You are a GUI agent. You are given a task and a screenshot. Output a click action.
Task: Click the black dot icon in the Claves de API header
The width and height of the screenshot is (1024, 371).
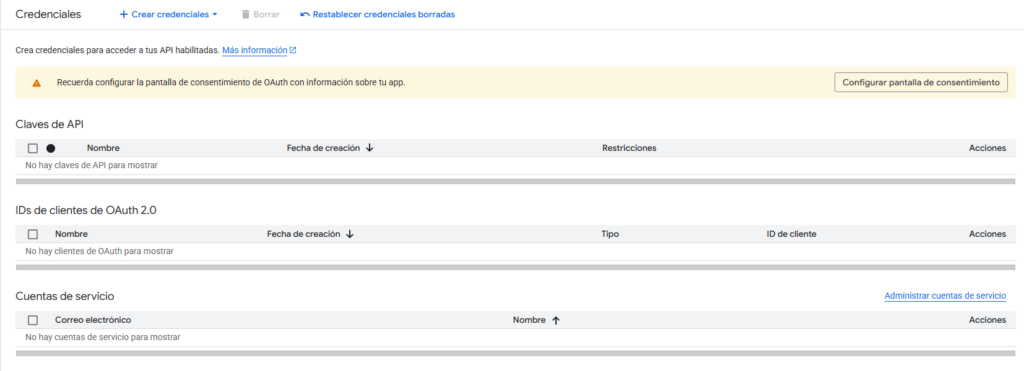tap(51, 148)
